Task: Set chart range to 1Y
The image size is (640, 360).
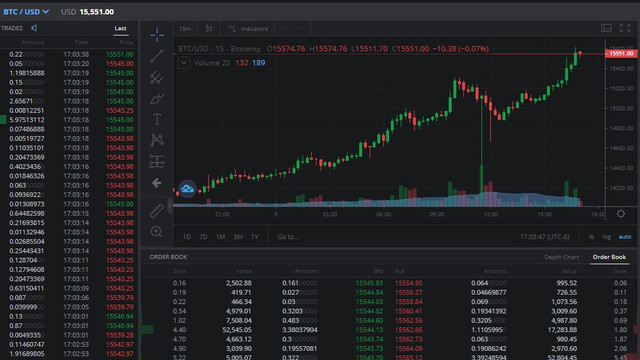Action: pos(255,237)
